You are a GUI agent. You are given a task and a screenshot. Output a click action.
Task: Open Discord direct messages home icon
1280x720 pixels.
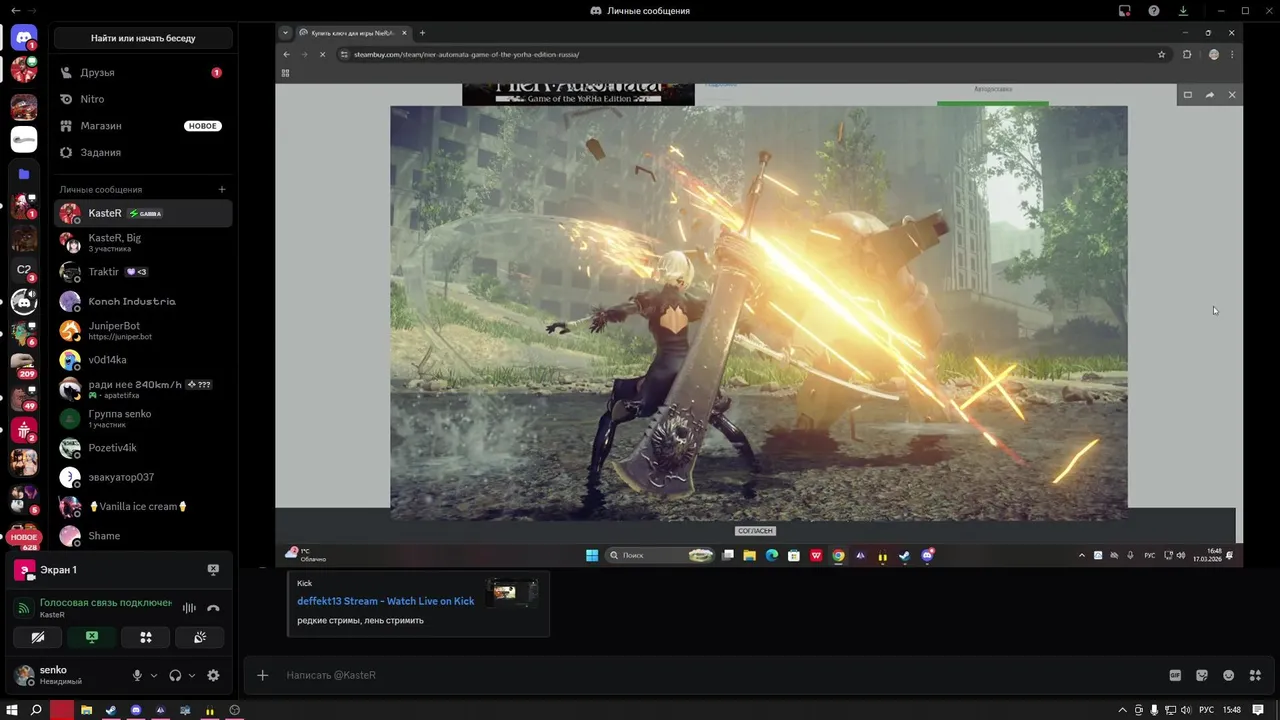[x=24, y=37]
